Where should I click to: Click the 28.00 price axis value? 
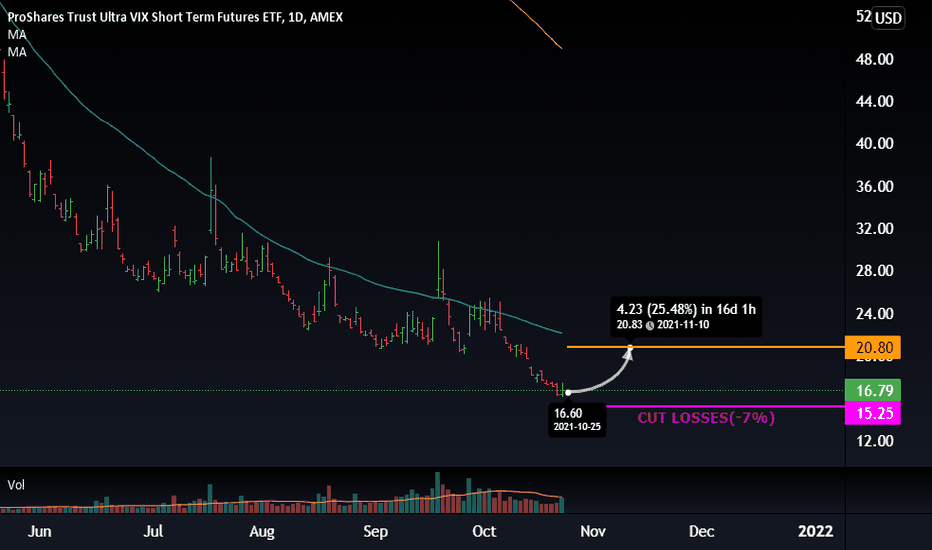pos(874,271)
